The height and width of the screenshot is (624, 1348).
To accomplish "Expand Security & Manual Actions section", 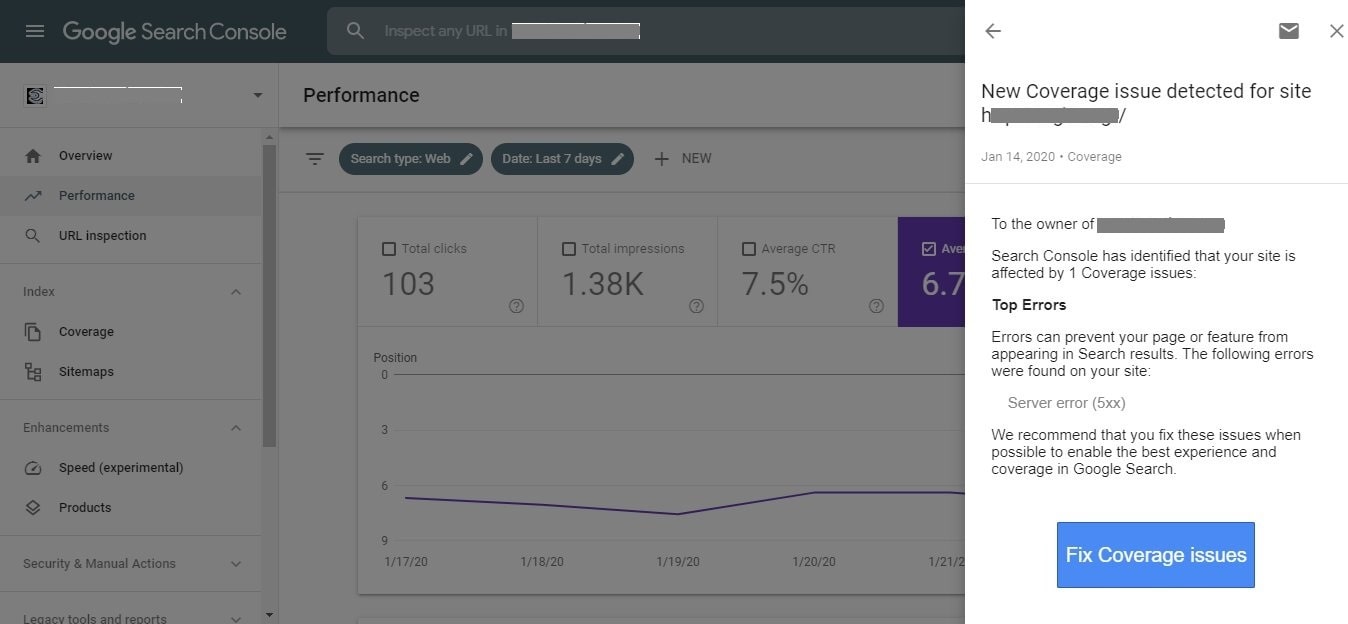I will pos(236,564).
